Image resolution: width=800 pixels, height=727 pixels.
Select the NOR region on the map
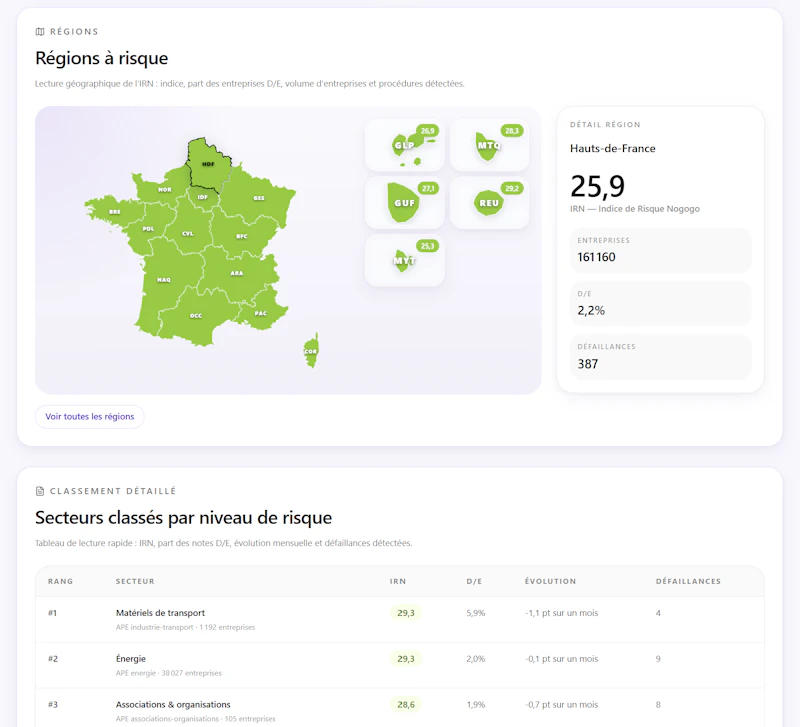click(164, 189)
